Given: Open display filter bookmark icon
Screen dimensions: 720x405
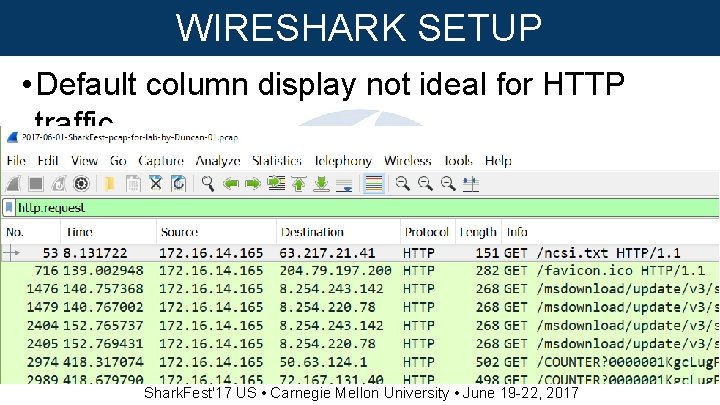Looking at the screenshot, I should (x=9, y=208).
